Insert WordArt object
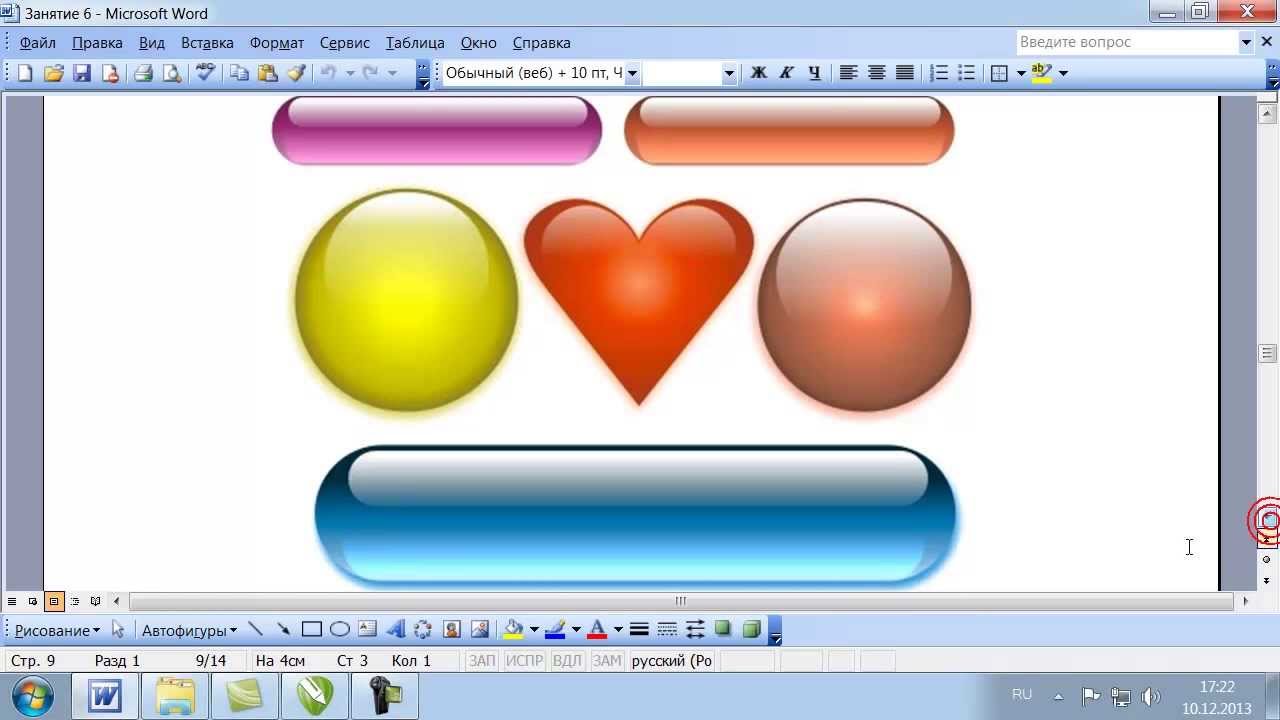The width and height of the screenshot is (1280, 720). [x=395, y=630]
